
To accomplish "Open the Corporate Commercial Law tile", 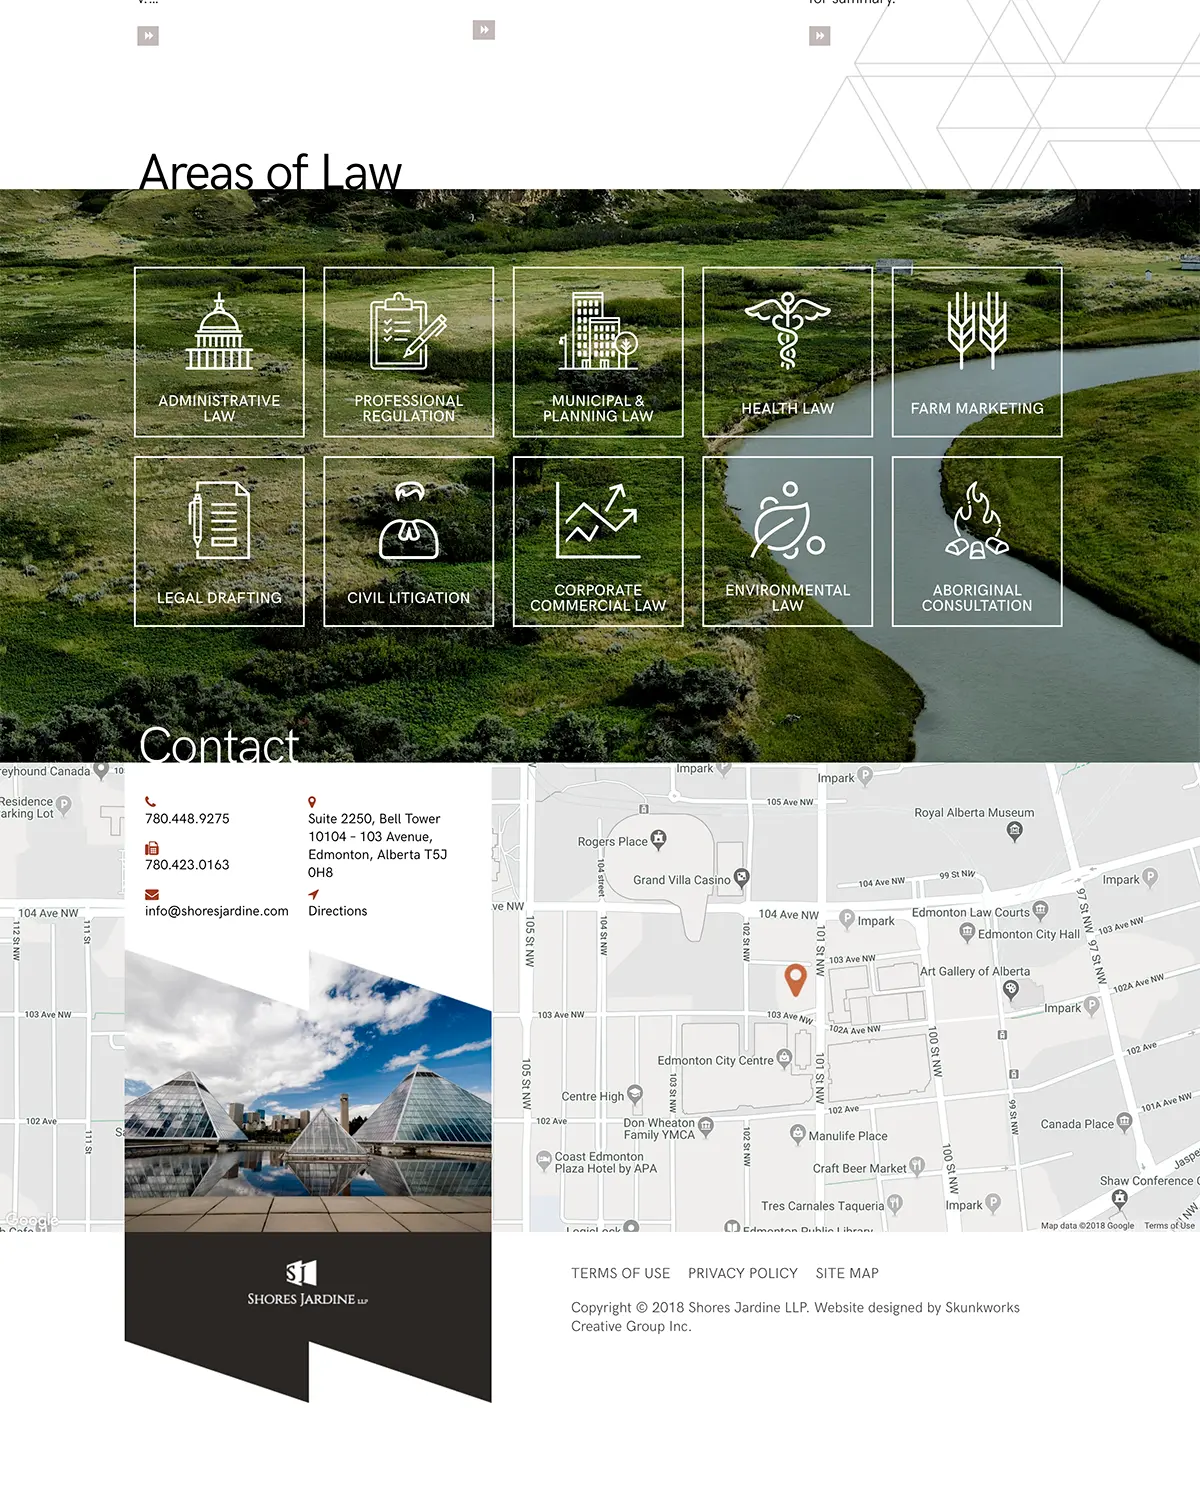I will 598,541.
